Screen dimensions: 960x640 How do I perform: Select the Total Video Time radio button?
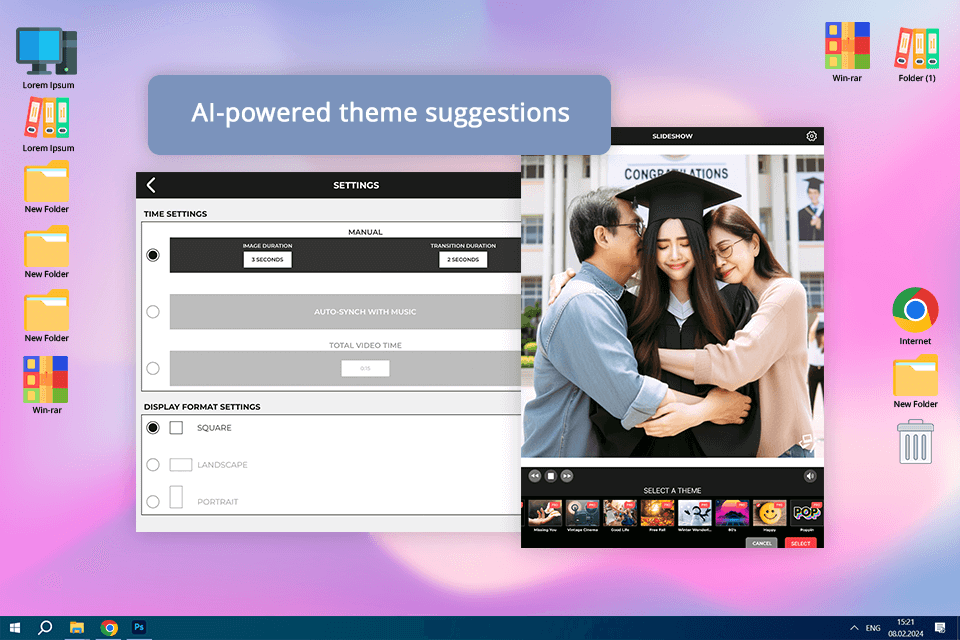(x=153, y=368)
